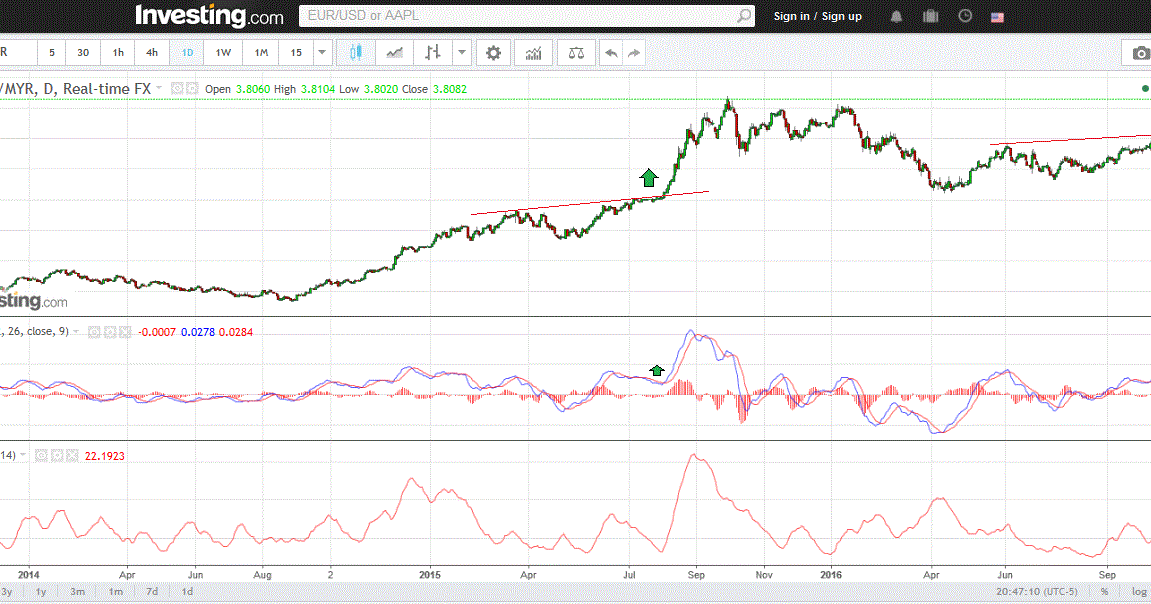Open the indicators icon on the toolbar
Image resolution: width=1151 pixels, height=604 pixels.
pyautogui.click(x=533, y=52)
